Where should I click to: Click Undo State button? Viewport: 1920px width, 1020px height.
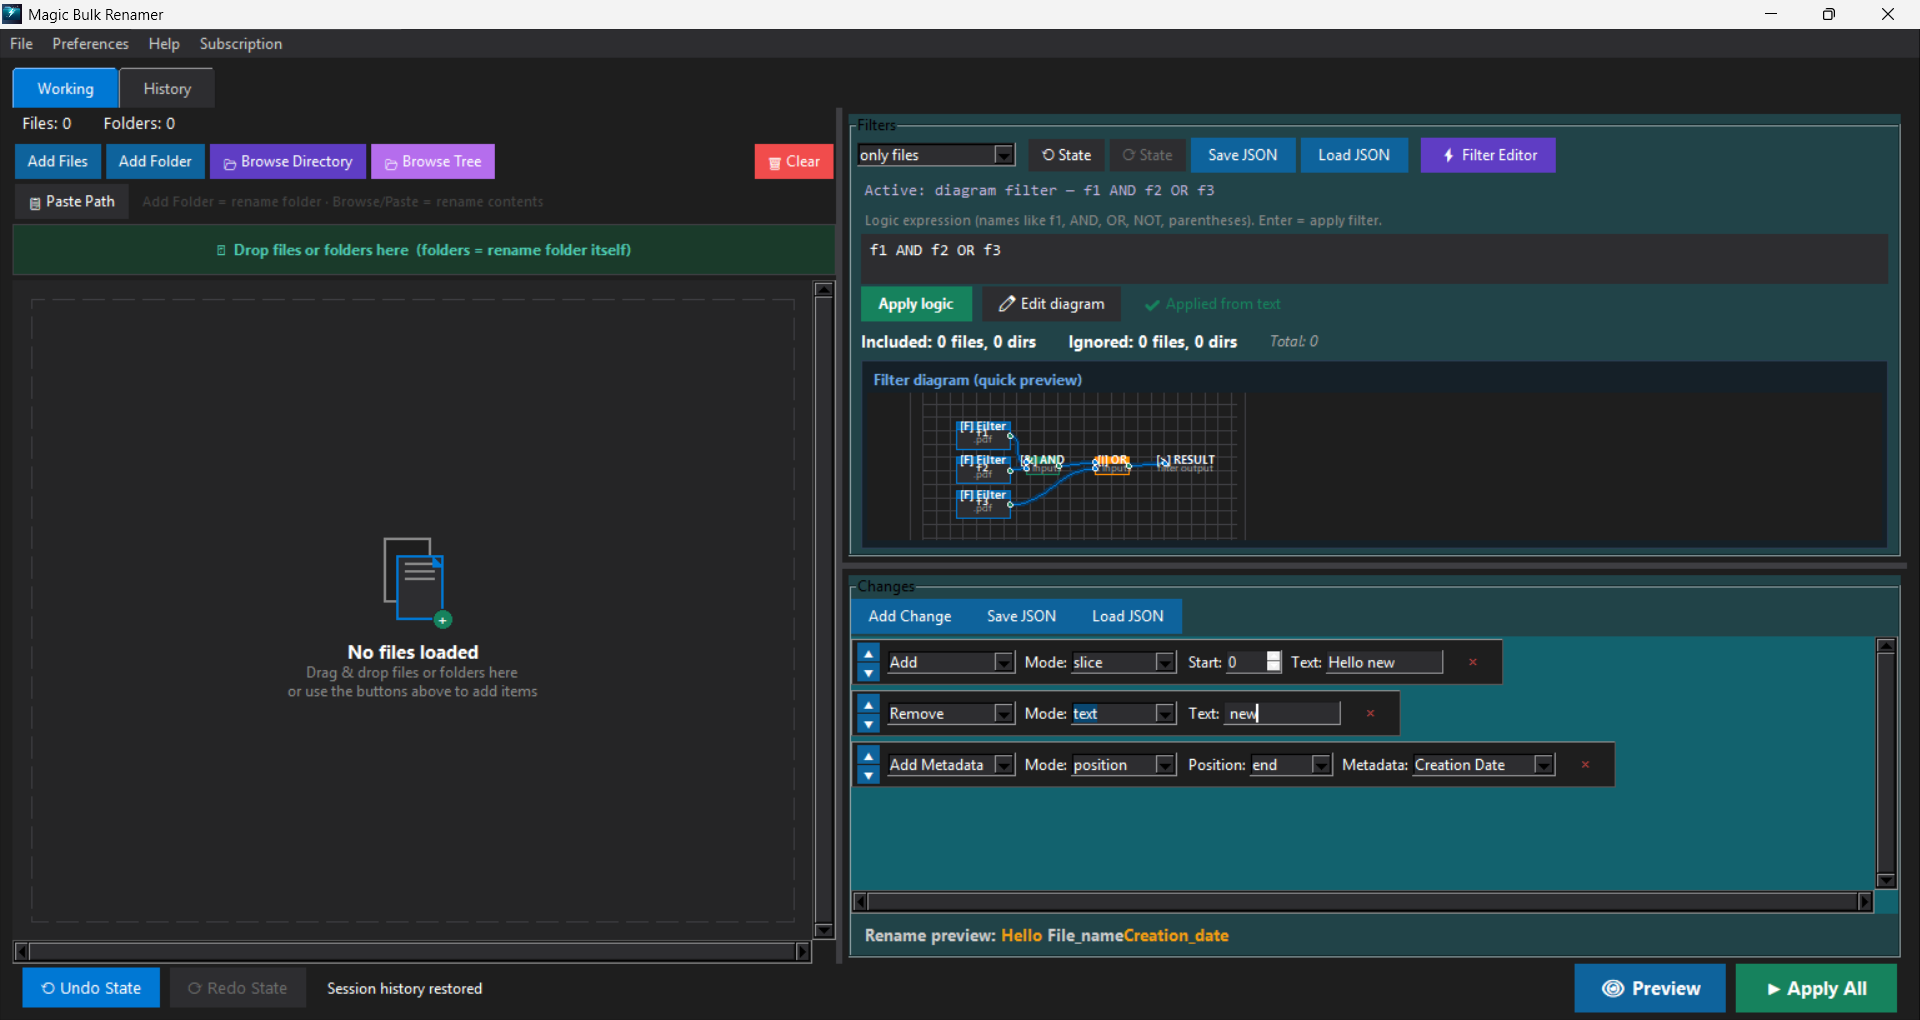pos(91,988)
